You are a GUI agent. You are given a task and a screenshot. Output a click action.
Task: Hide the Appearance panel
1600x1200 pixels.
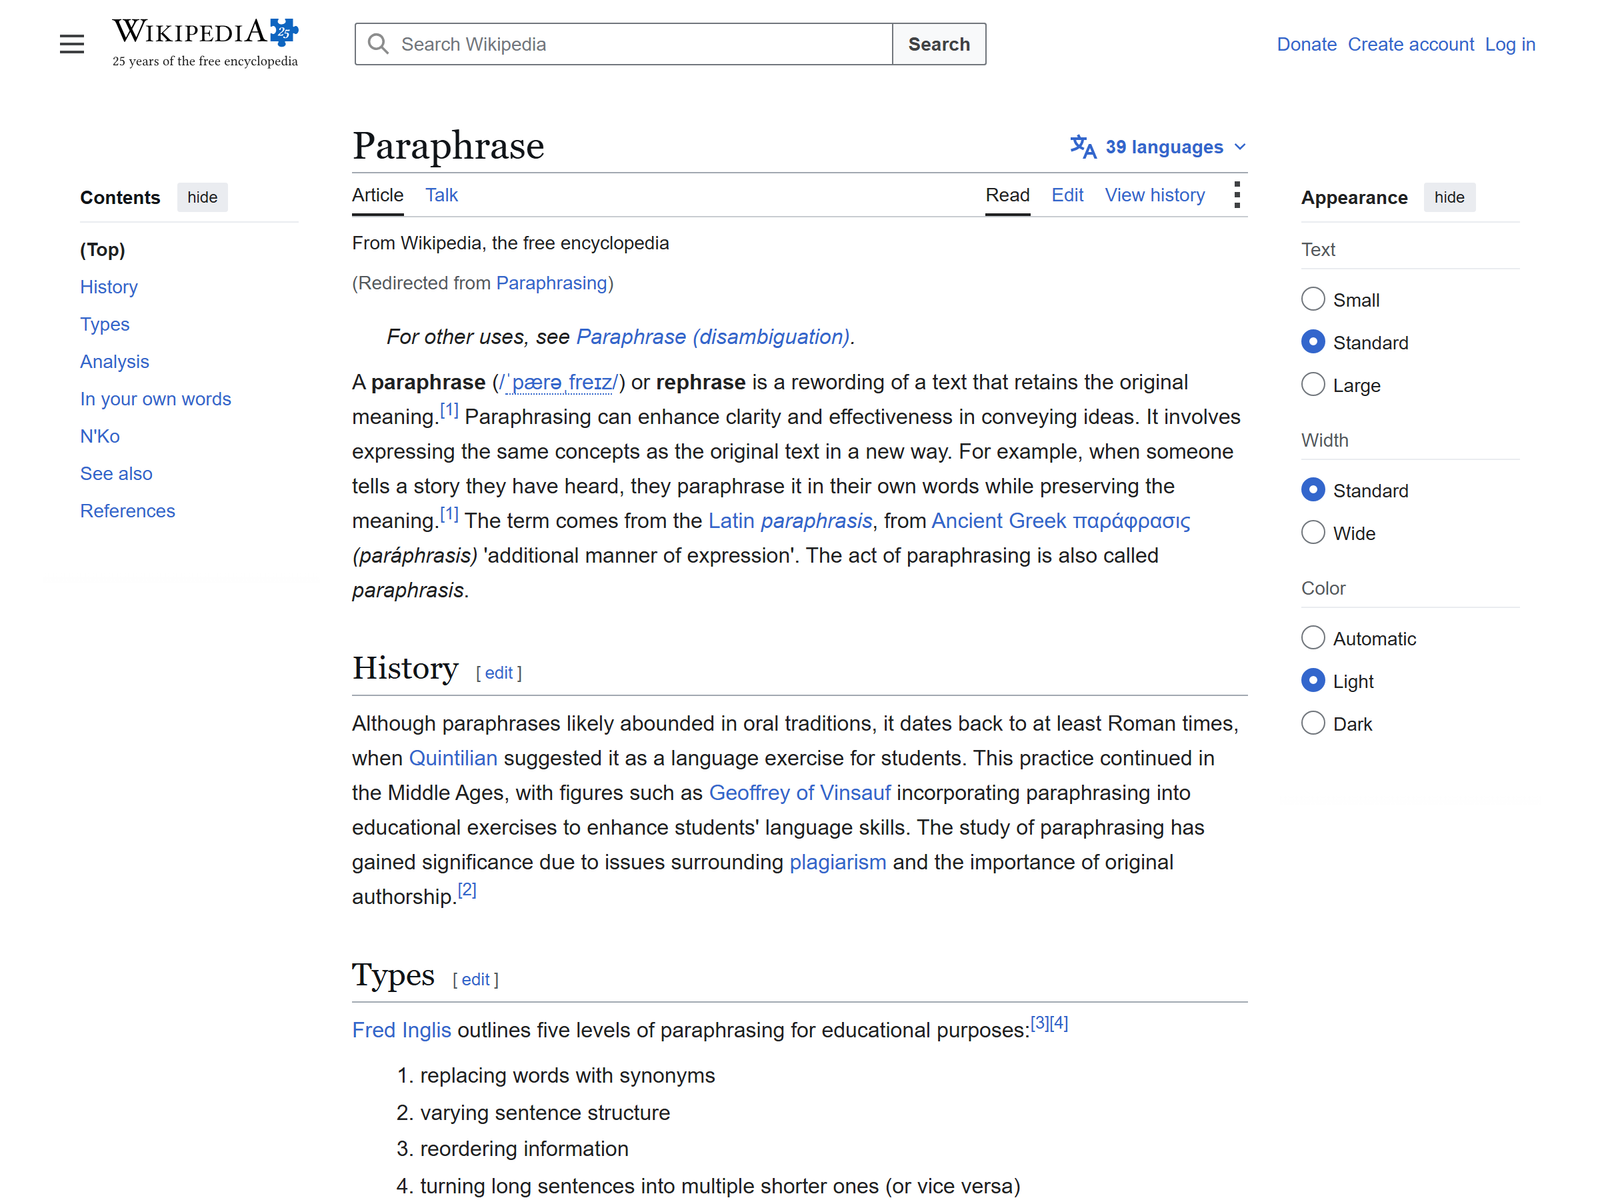1449,197
